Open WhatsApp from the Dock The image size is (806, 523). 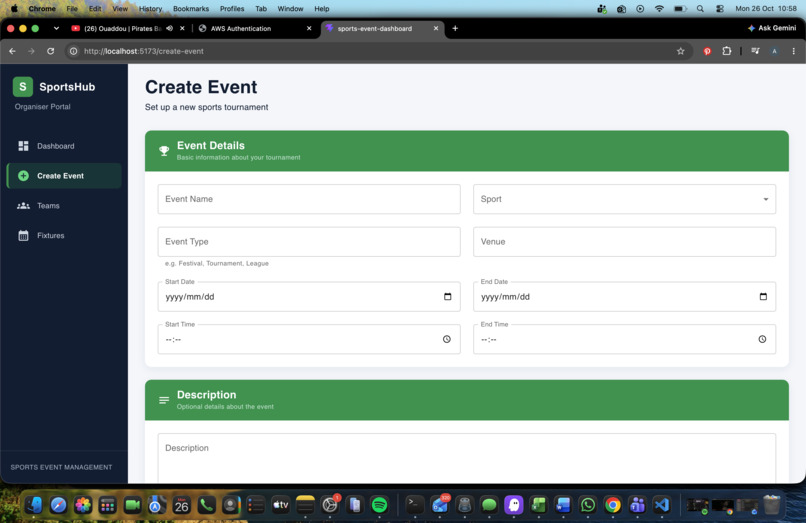(x=588, y=505)
